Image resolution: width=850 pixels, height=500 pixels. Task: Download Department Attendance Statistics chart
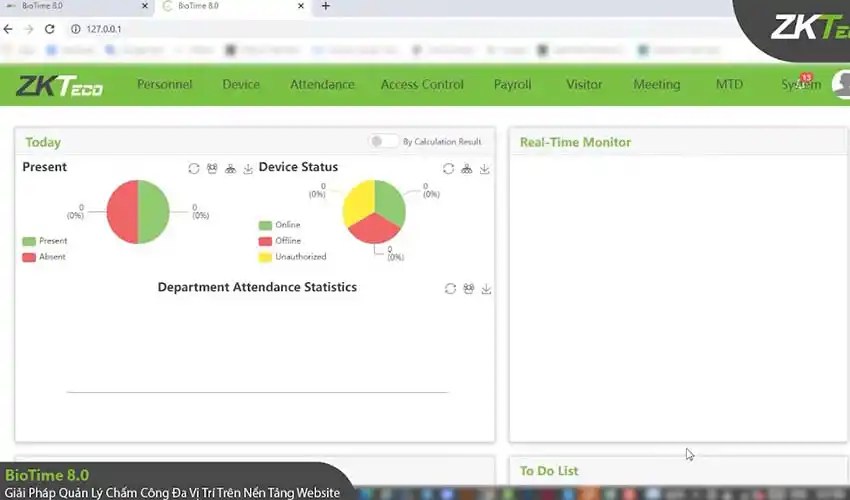(x=487, y=289)
